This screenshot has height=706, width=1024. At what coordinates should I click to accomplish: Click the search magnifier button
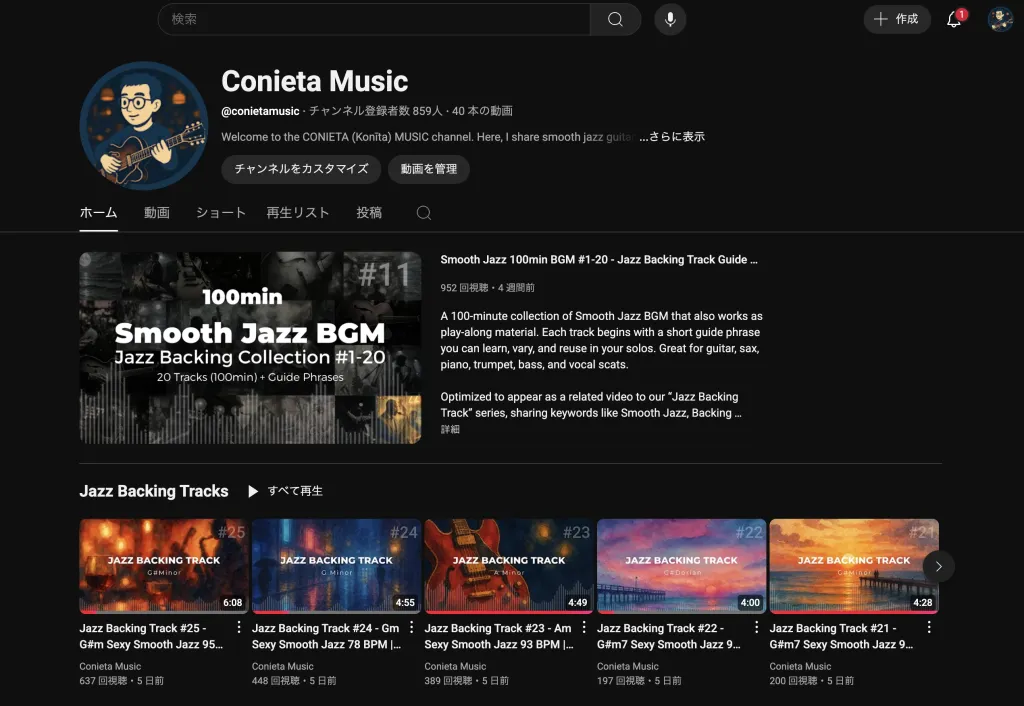[615, 19]
